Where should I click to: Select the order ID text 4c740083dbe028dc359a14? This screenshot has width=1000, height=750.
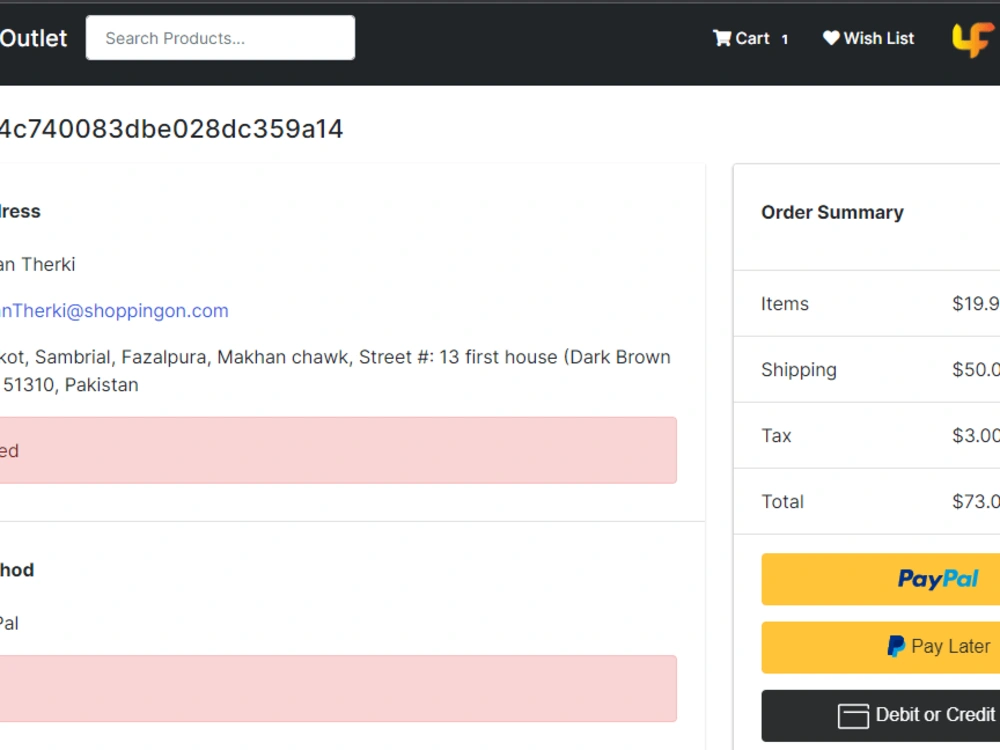click(x=172, y=129)
